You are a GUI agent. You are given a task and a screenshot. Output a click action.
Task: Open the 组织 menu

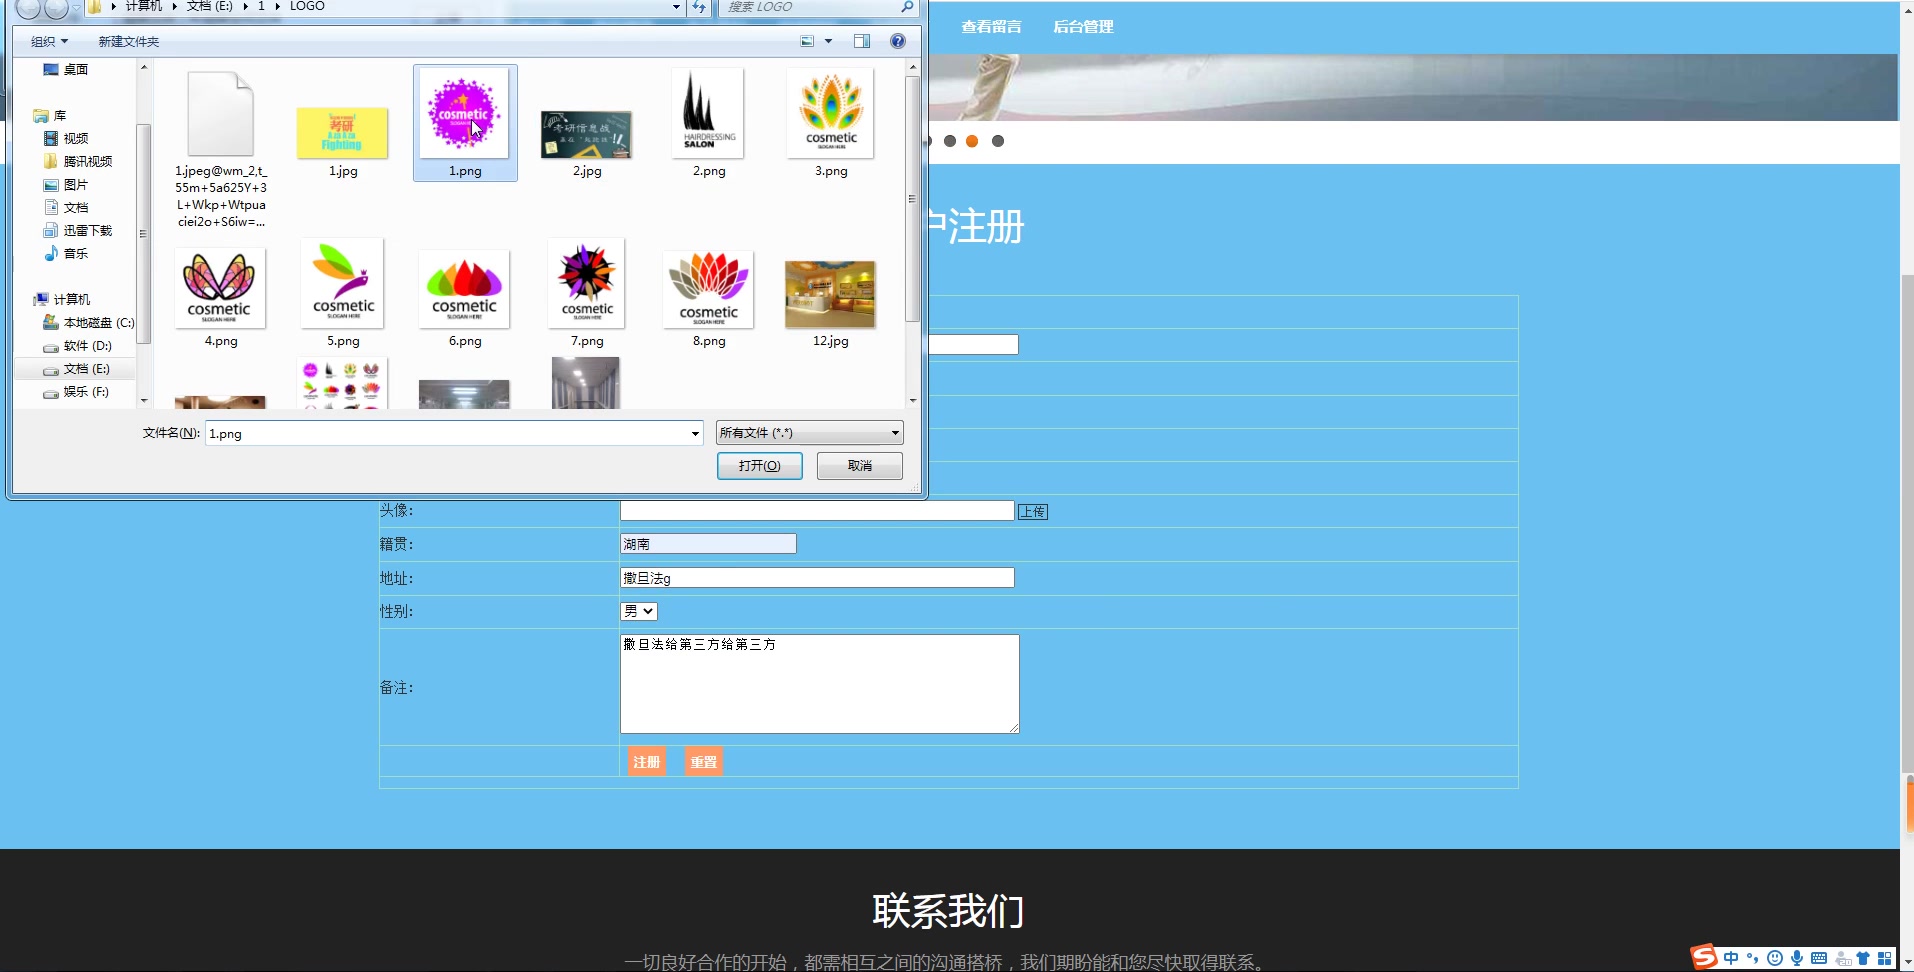click(49, 41)
